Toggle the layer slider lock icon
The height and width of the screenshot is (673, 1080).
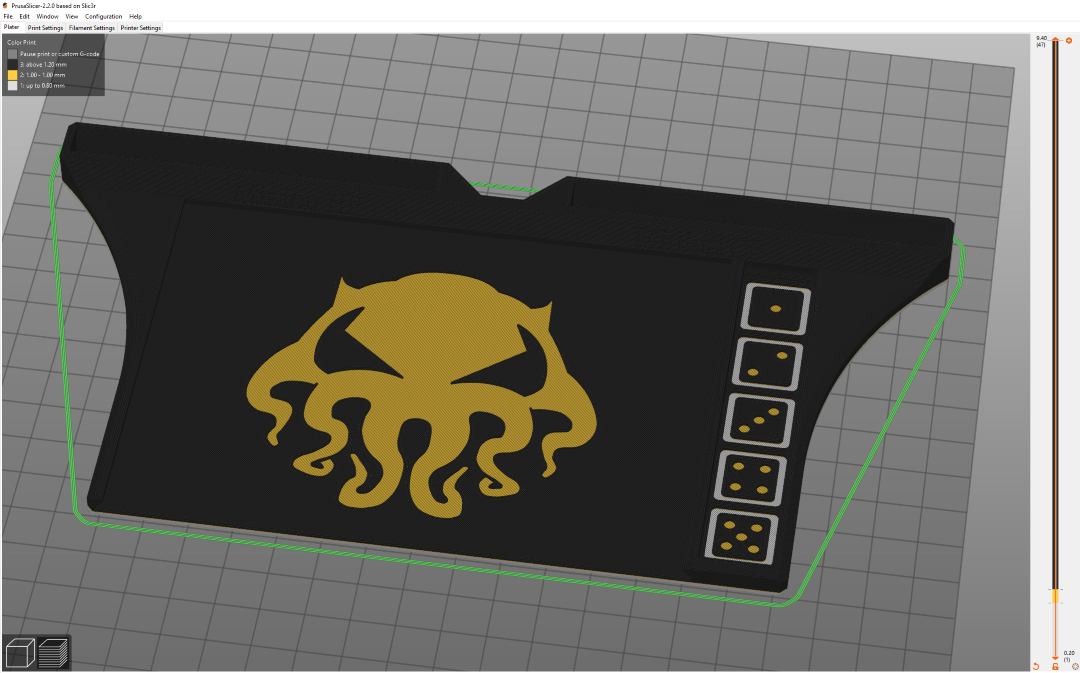[1055, 667]
